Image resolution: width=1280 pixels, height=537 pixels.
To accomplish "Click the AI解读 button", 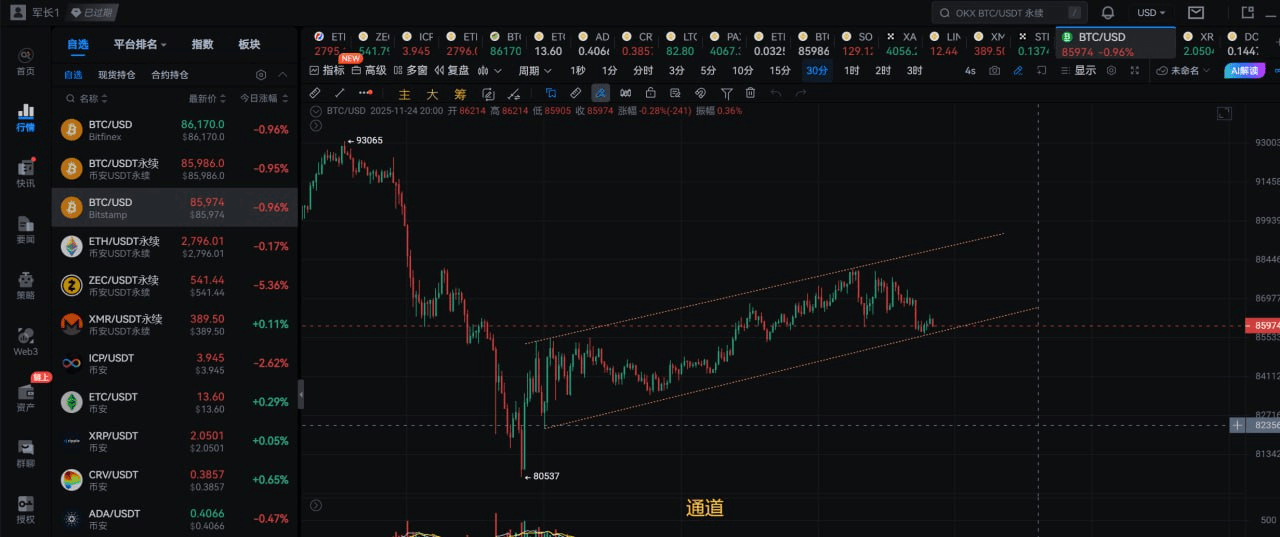I will click(x=1245, y=71).
